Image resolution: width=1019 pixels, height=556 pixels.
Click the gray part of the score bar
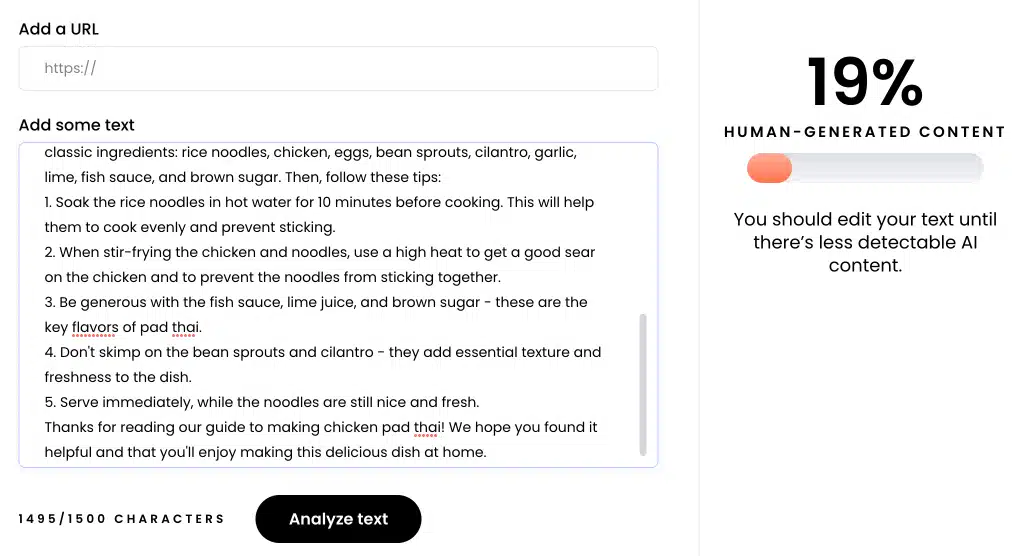[x=887, y=168]
